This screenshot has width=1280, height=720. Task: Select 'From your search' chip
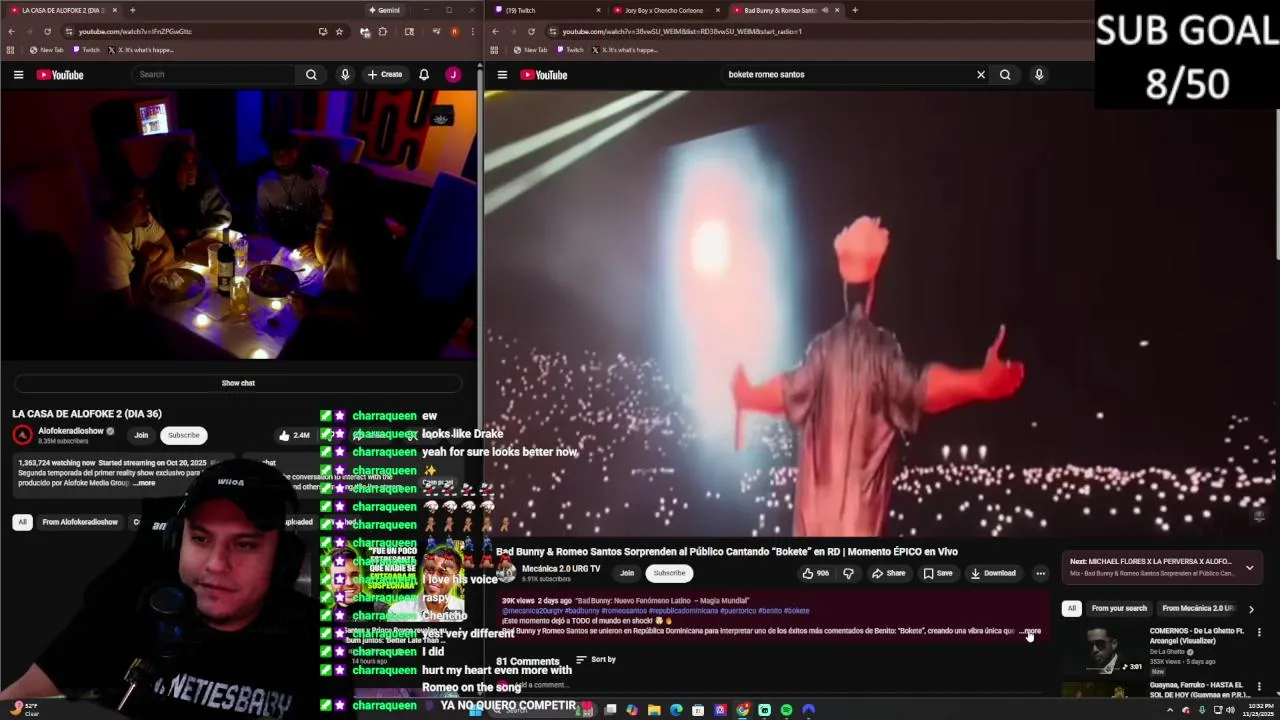(x=1119, y=608)
